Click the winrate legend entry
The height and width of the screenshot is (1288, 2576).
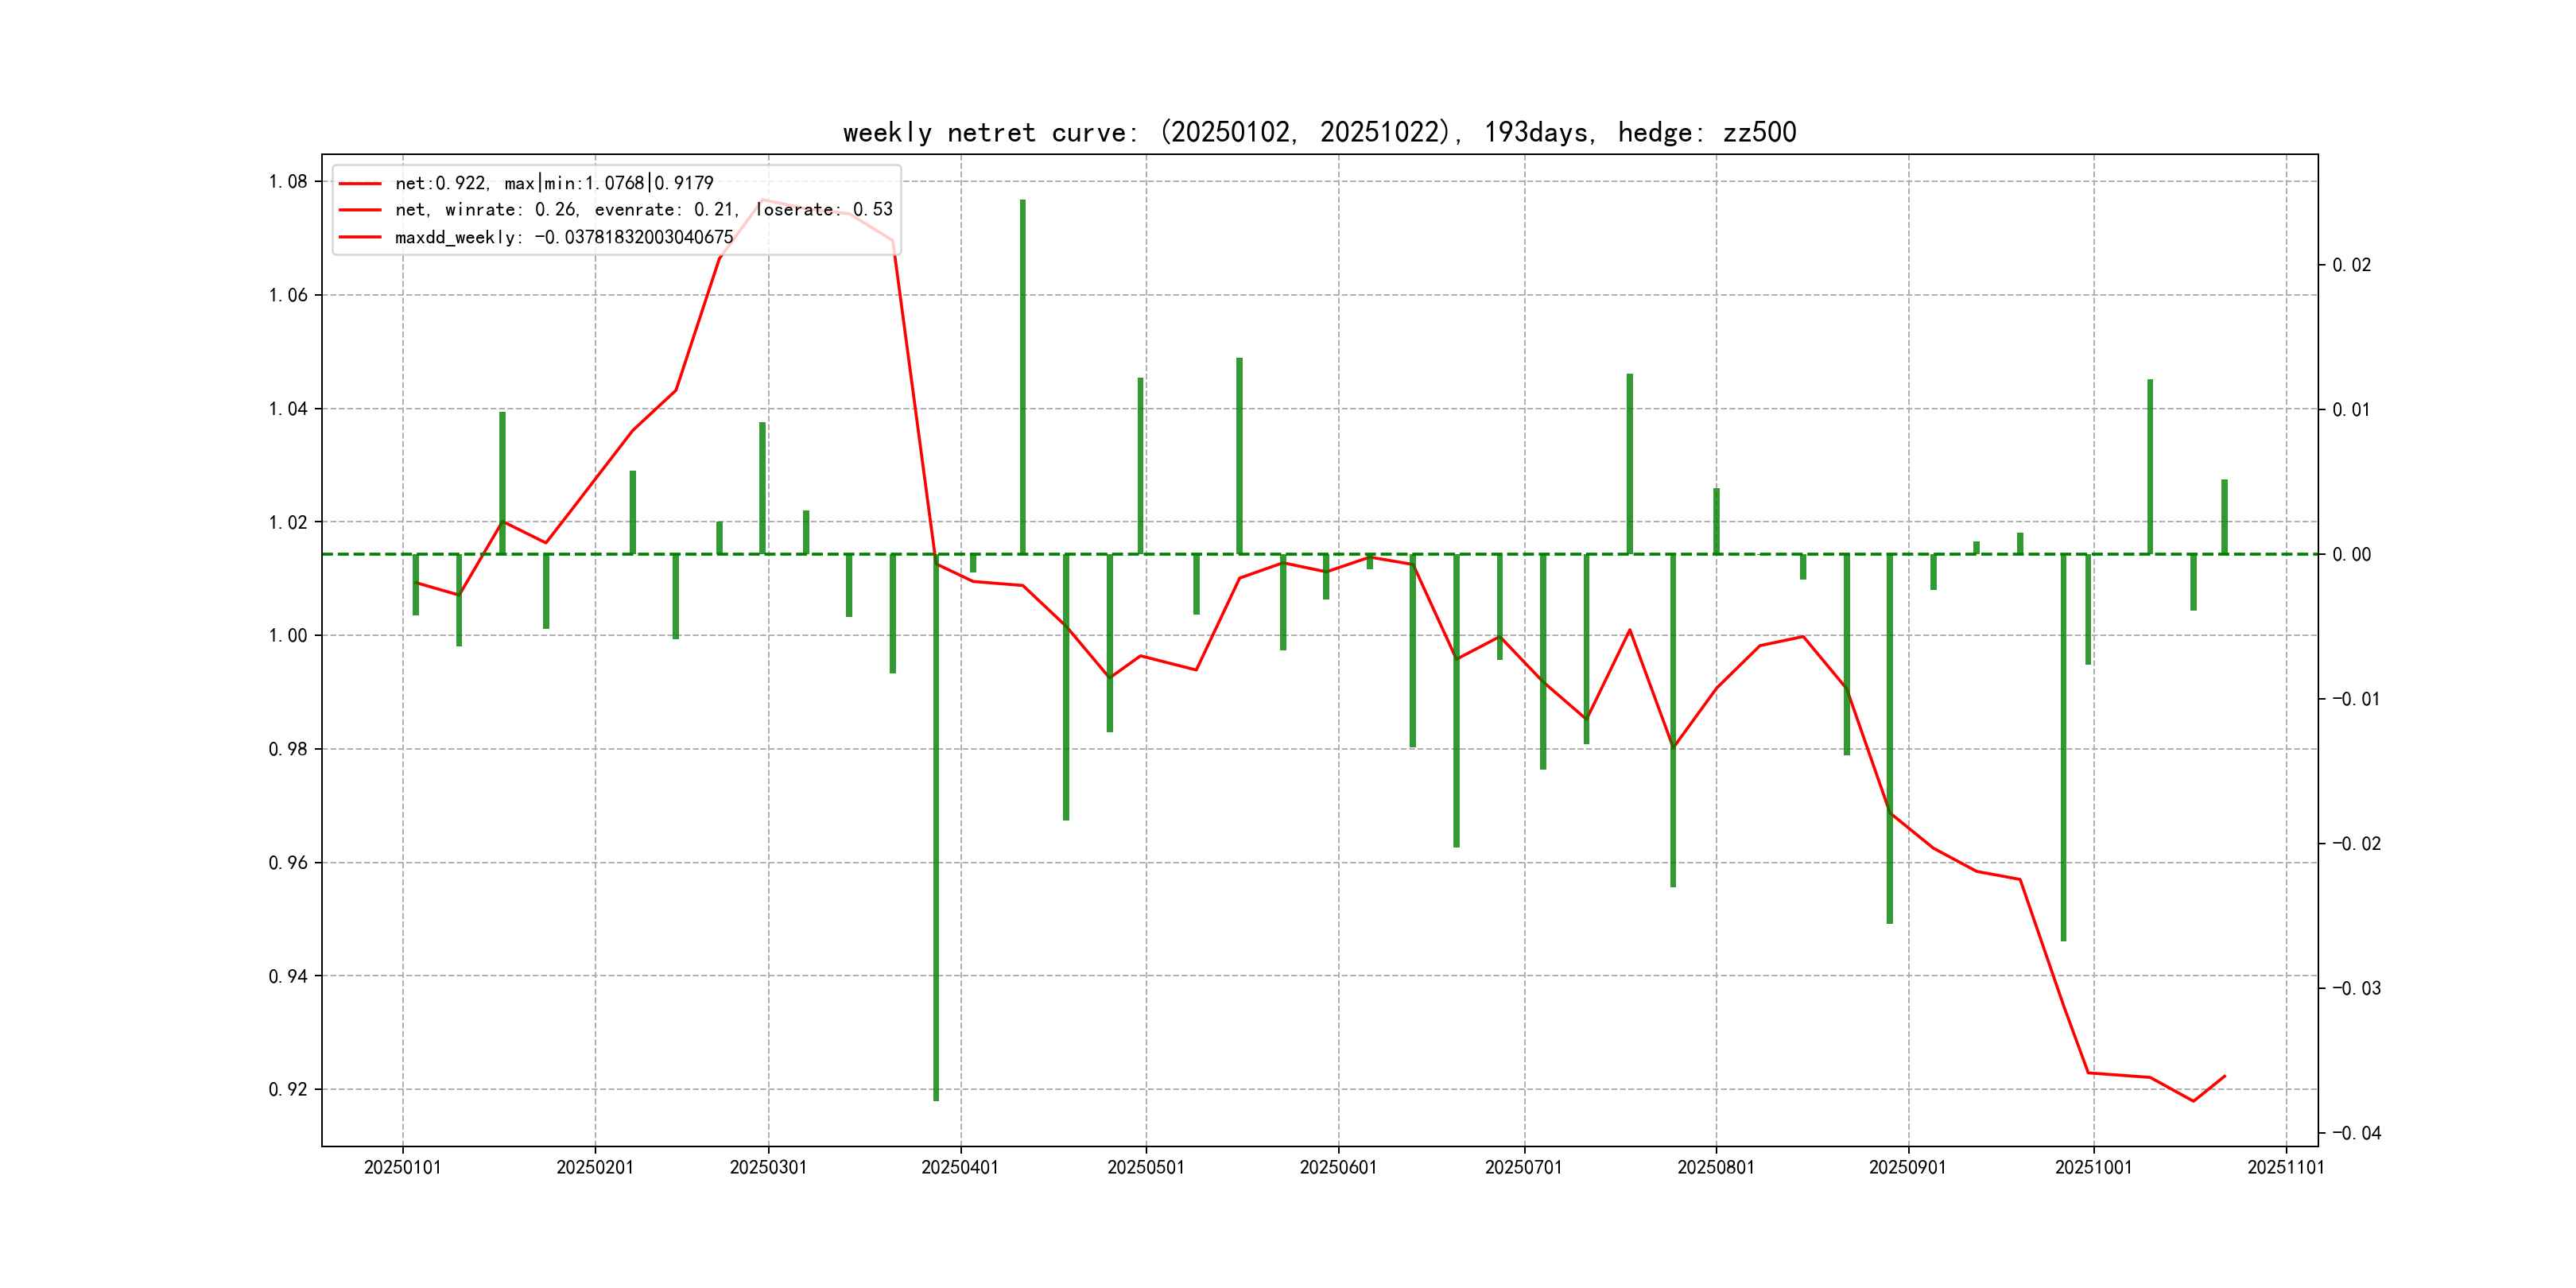click(643, 210)
